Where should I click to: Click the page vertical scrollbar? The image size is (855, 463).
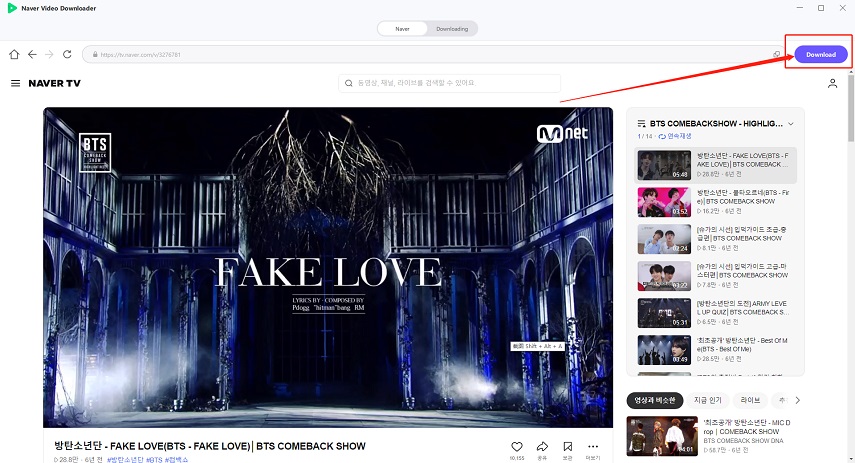click(851, 108)
